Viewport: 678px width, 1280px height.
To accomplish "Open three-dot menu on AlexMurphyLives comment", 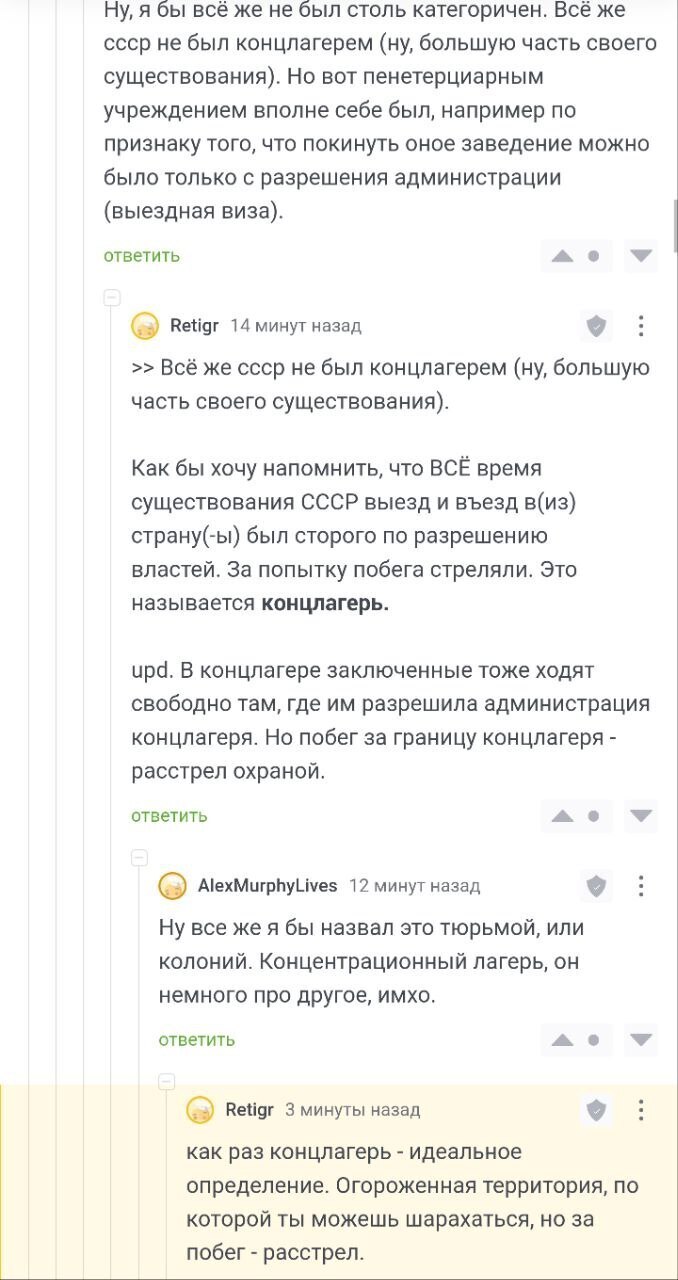I will tap(641, 885).
